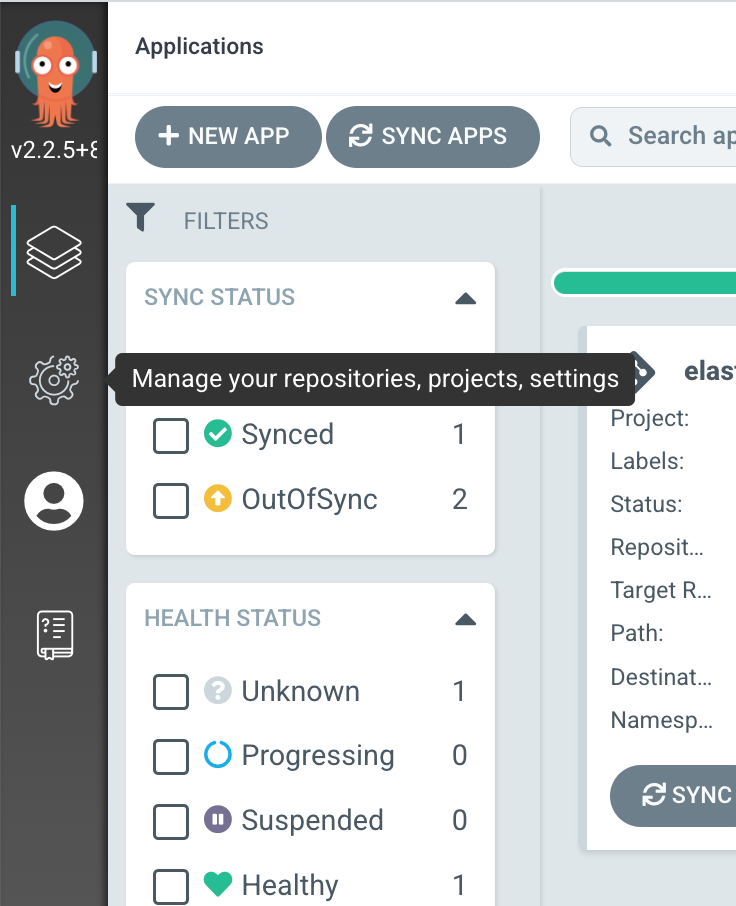Click the NEW APP button
The image size is (736, 906).
click(x=228, y=137)
